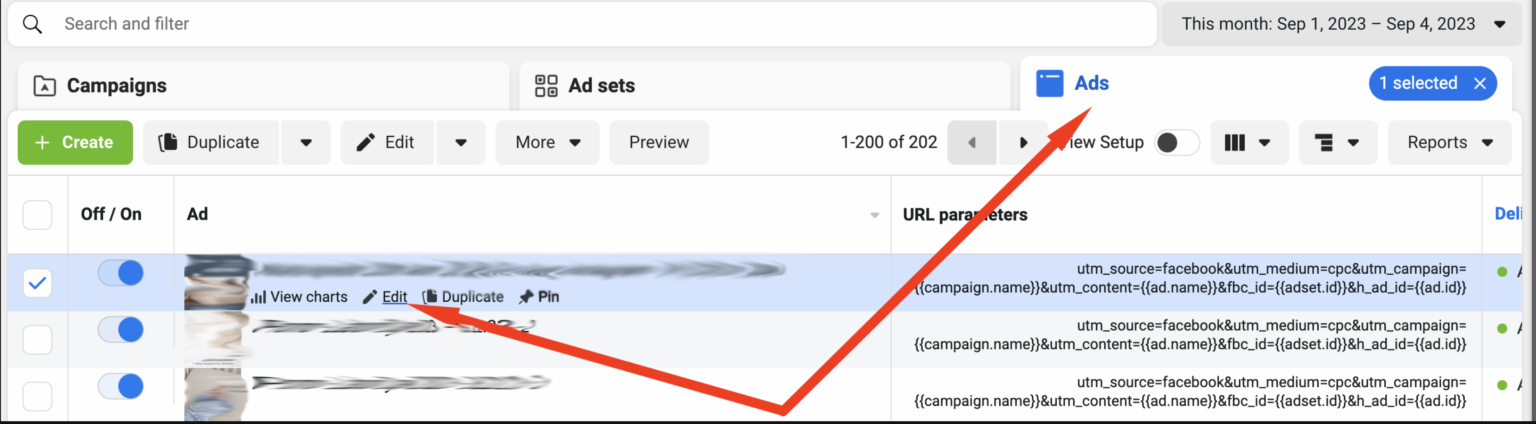Click the search magnifier icon
Image resolution: width=1536 pixels, height=424 pixels.
[x=32, y=23]
